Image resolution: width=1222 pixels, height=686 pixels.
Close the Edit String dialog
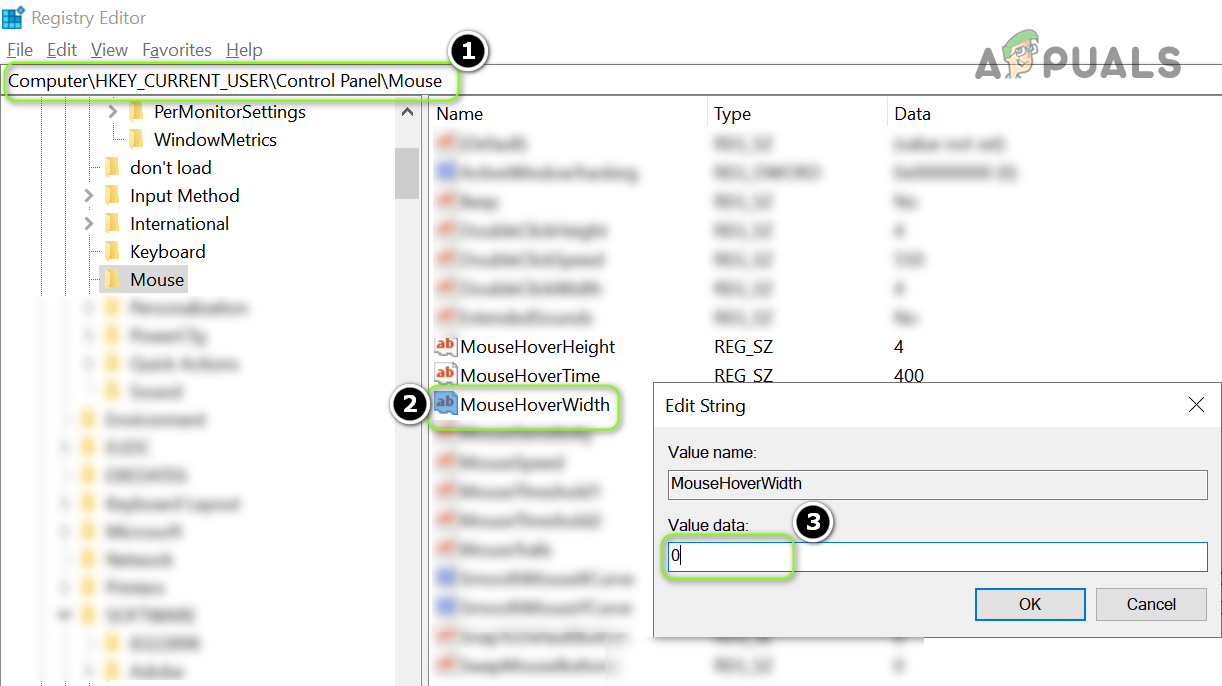click(1196, 405)
